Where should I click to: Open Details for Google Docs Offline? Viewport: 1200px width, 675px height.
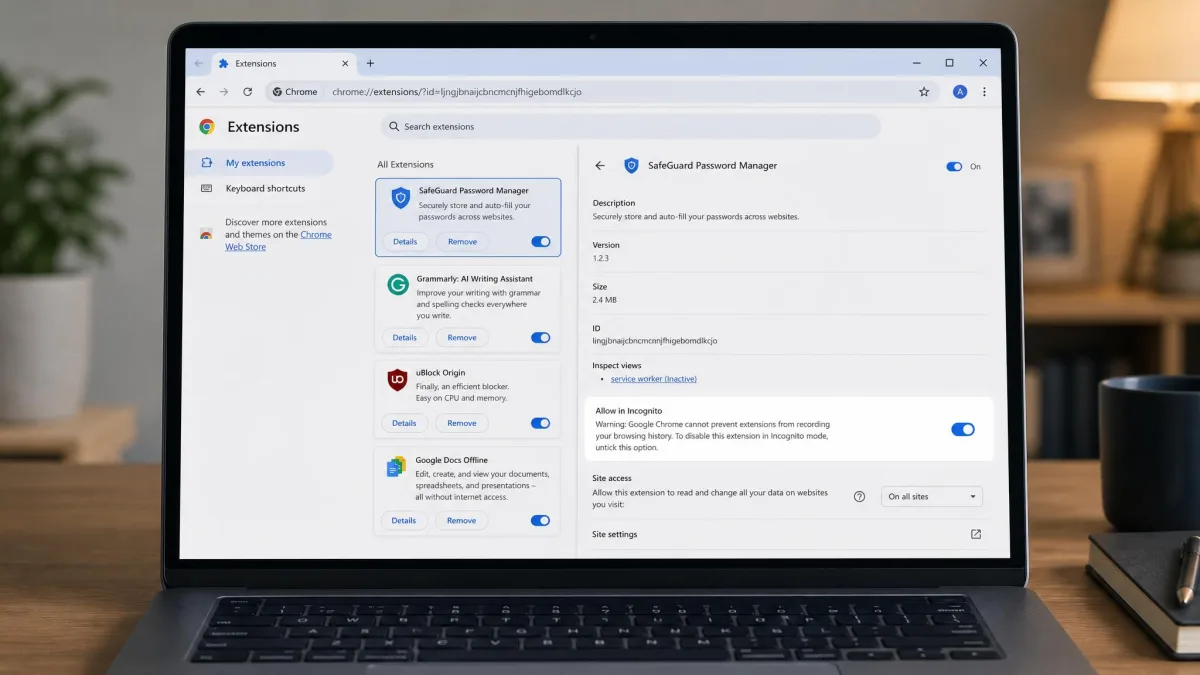coord(404,521)
